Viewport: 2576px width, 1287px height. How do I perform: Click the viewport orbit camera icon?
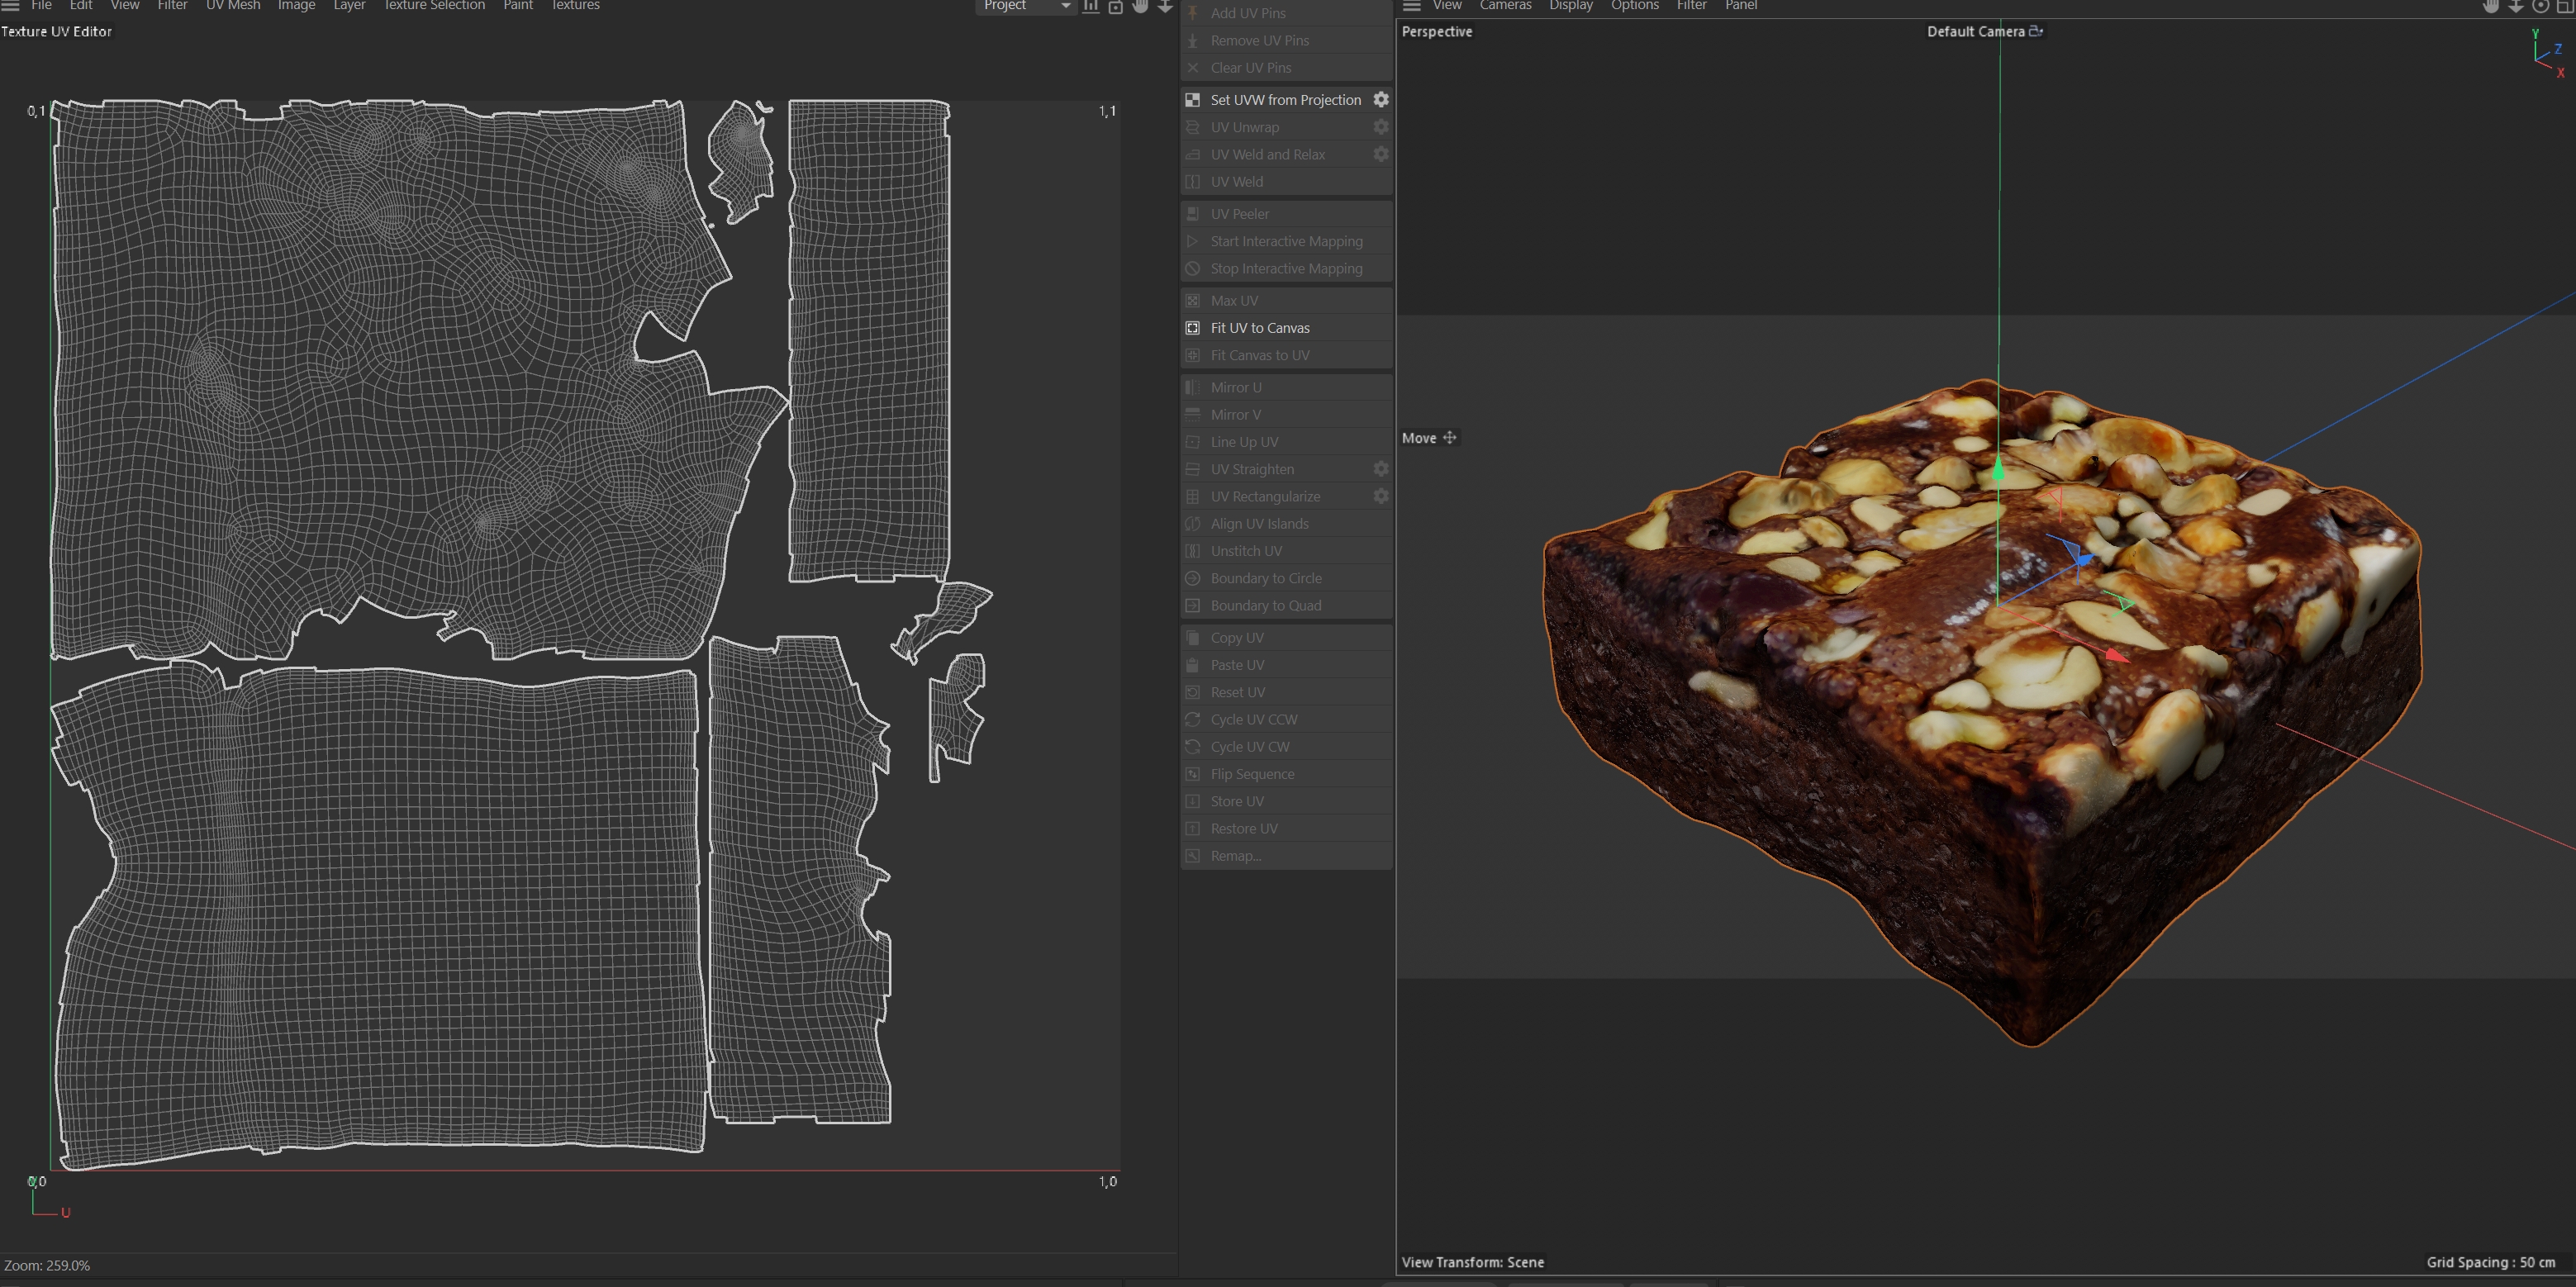2540,6
